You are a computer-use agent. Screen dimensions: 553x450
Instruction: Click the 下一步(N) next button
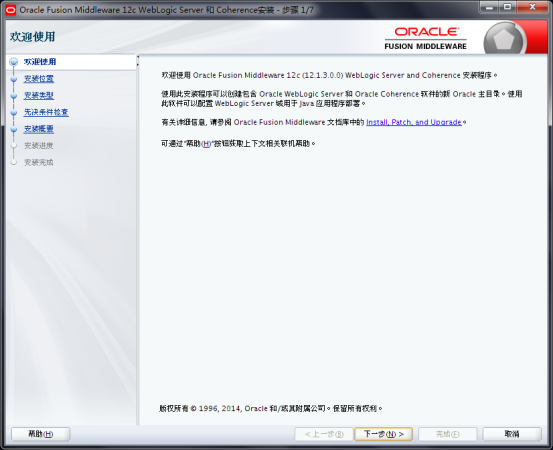pos(383,434)
